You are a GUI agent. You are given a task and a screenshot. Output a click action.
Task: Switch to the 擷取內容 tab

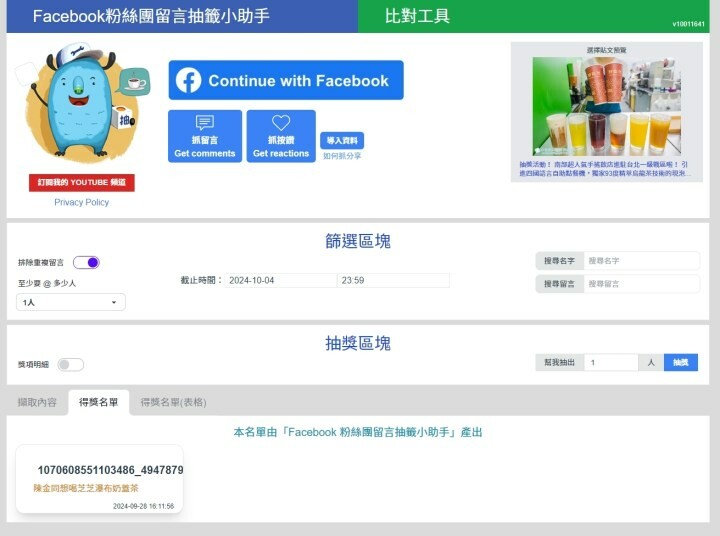pos(37,402)
